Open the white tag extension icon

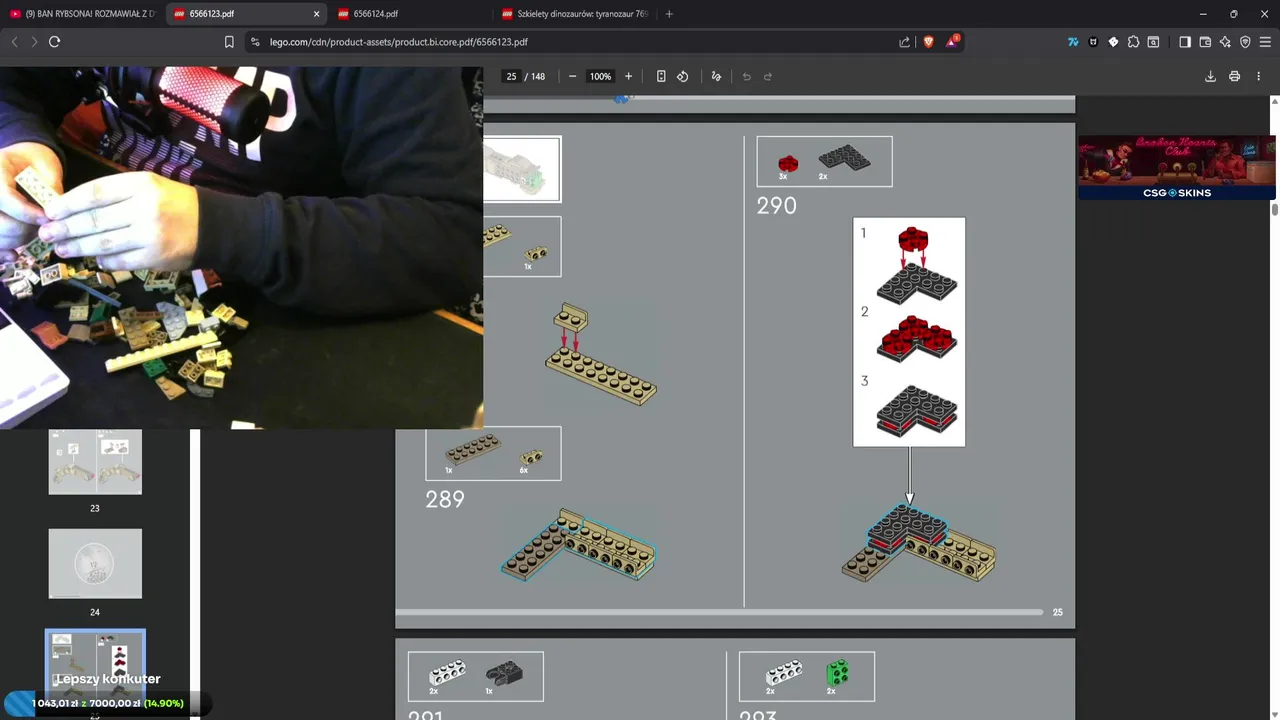[x=1113, y=42]
